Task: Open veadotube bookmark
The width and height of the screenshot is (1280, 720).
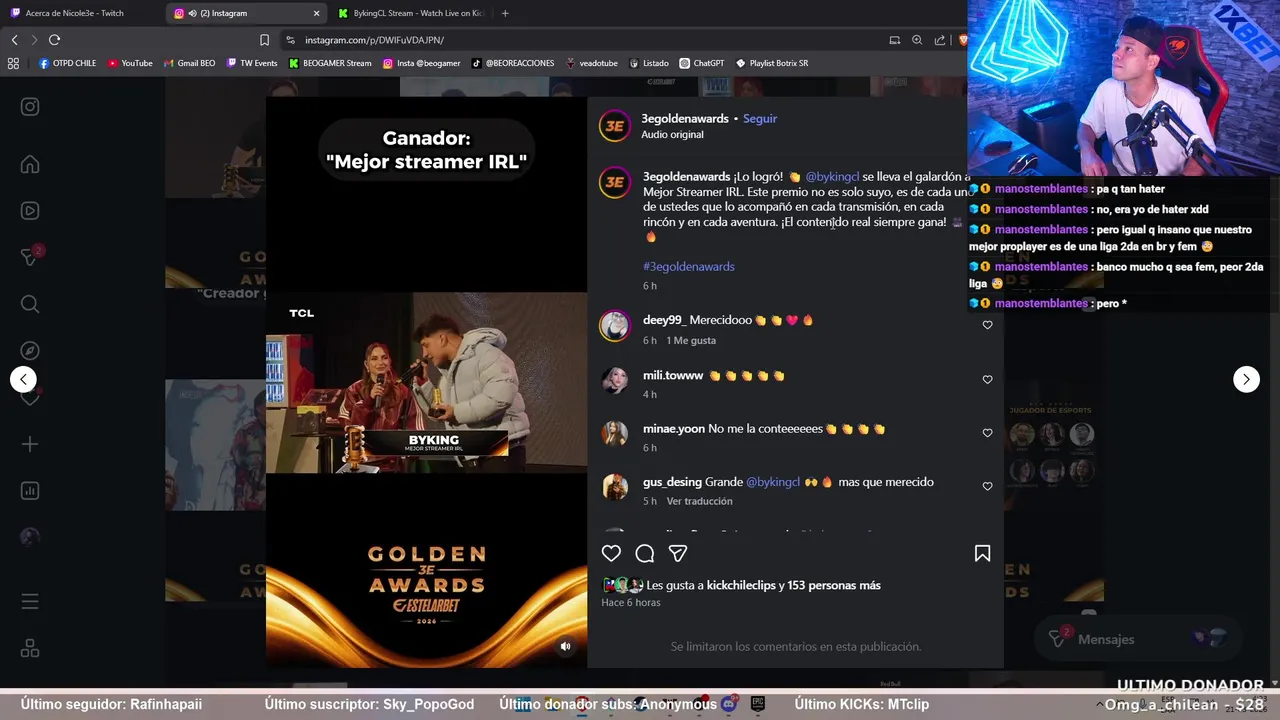Action: pyautogui.click(x=591, y=63)
